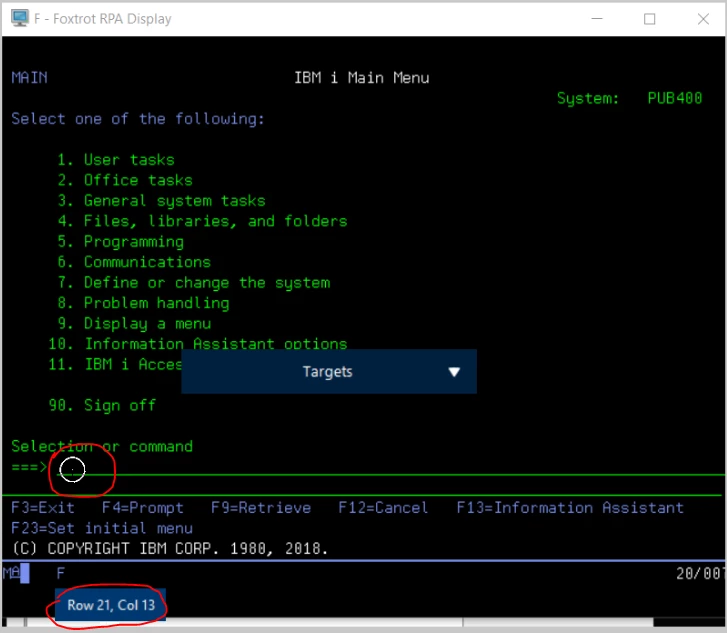Screen dimensions: 727x633
Task: Minimize the Foxtrot RPA Display window
Action: (x=597, y=19)
